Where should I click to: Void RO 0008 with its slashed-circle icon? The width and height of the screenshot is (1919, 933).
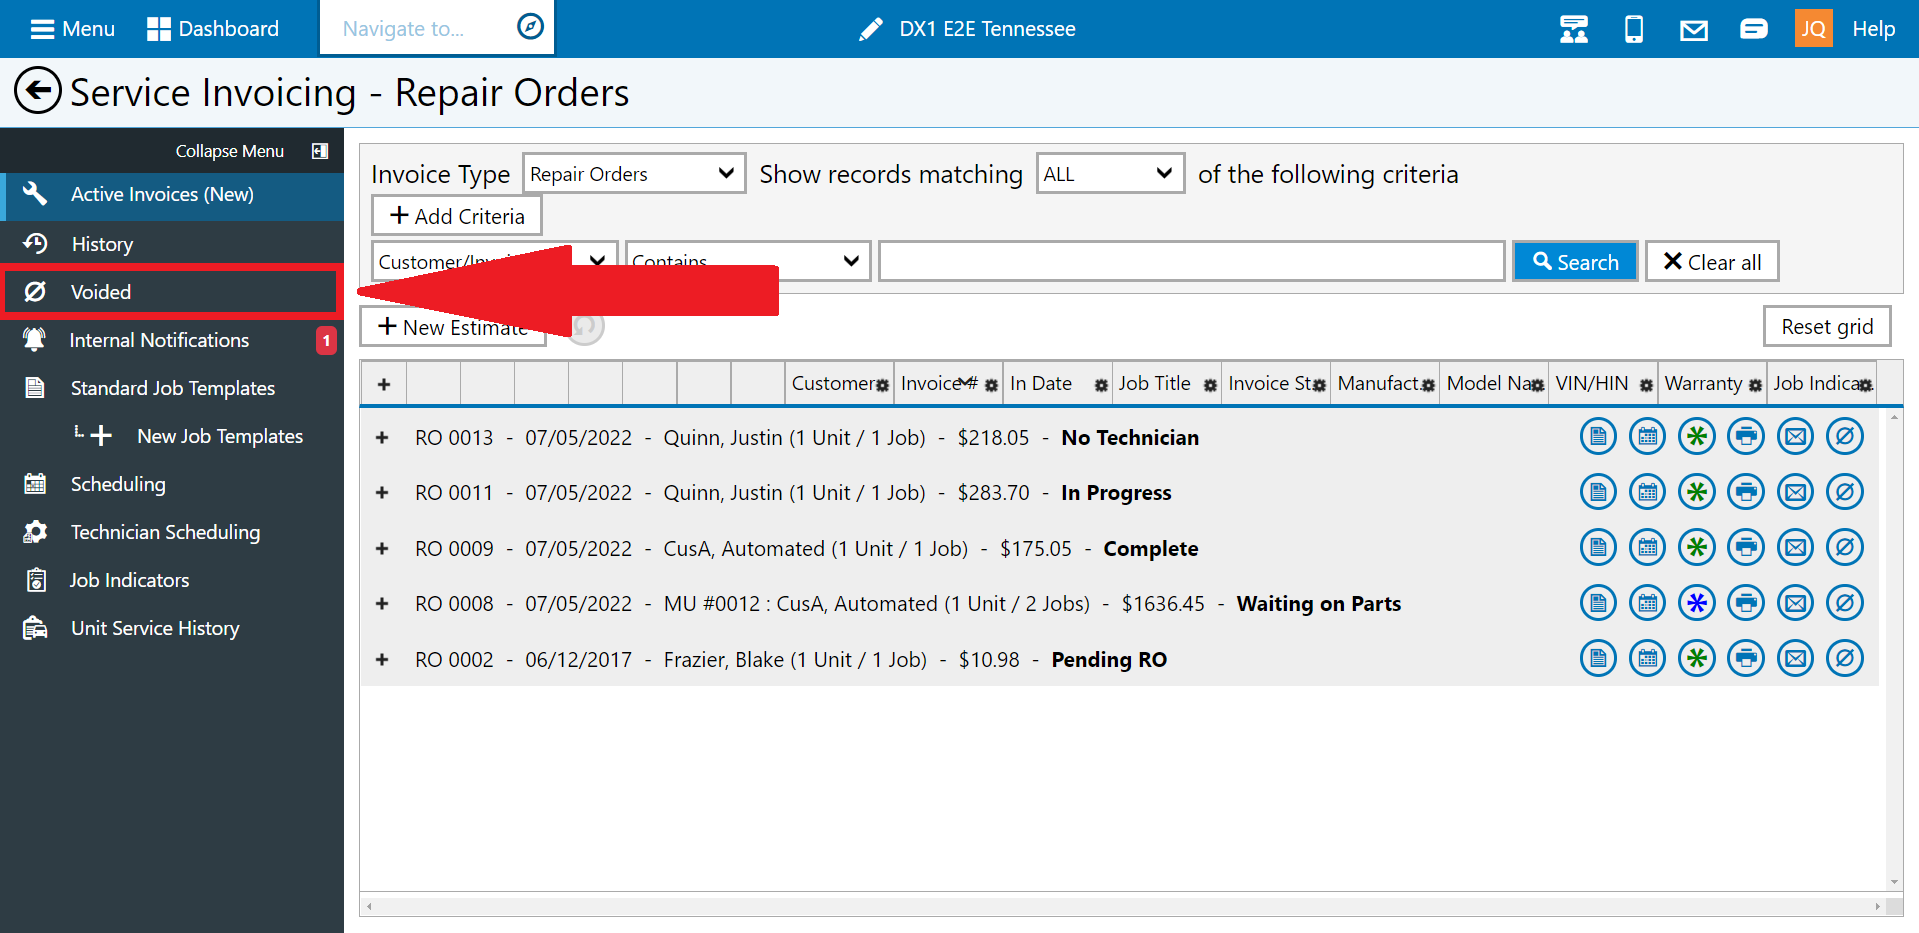pos(1845,603)
